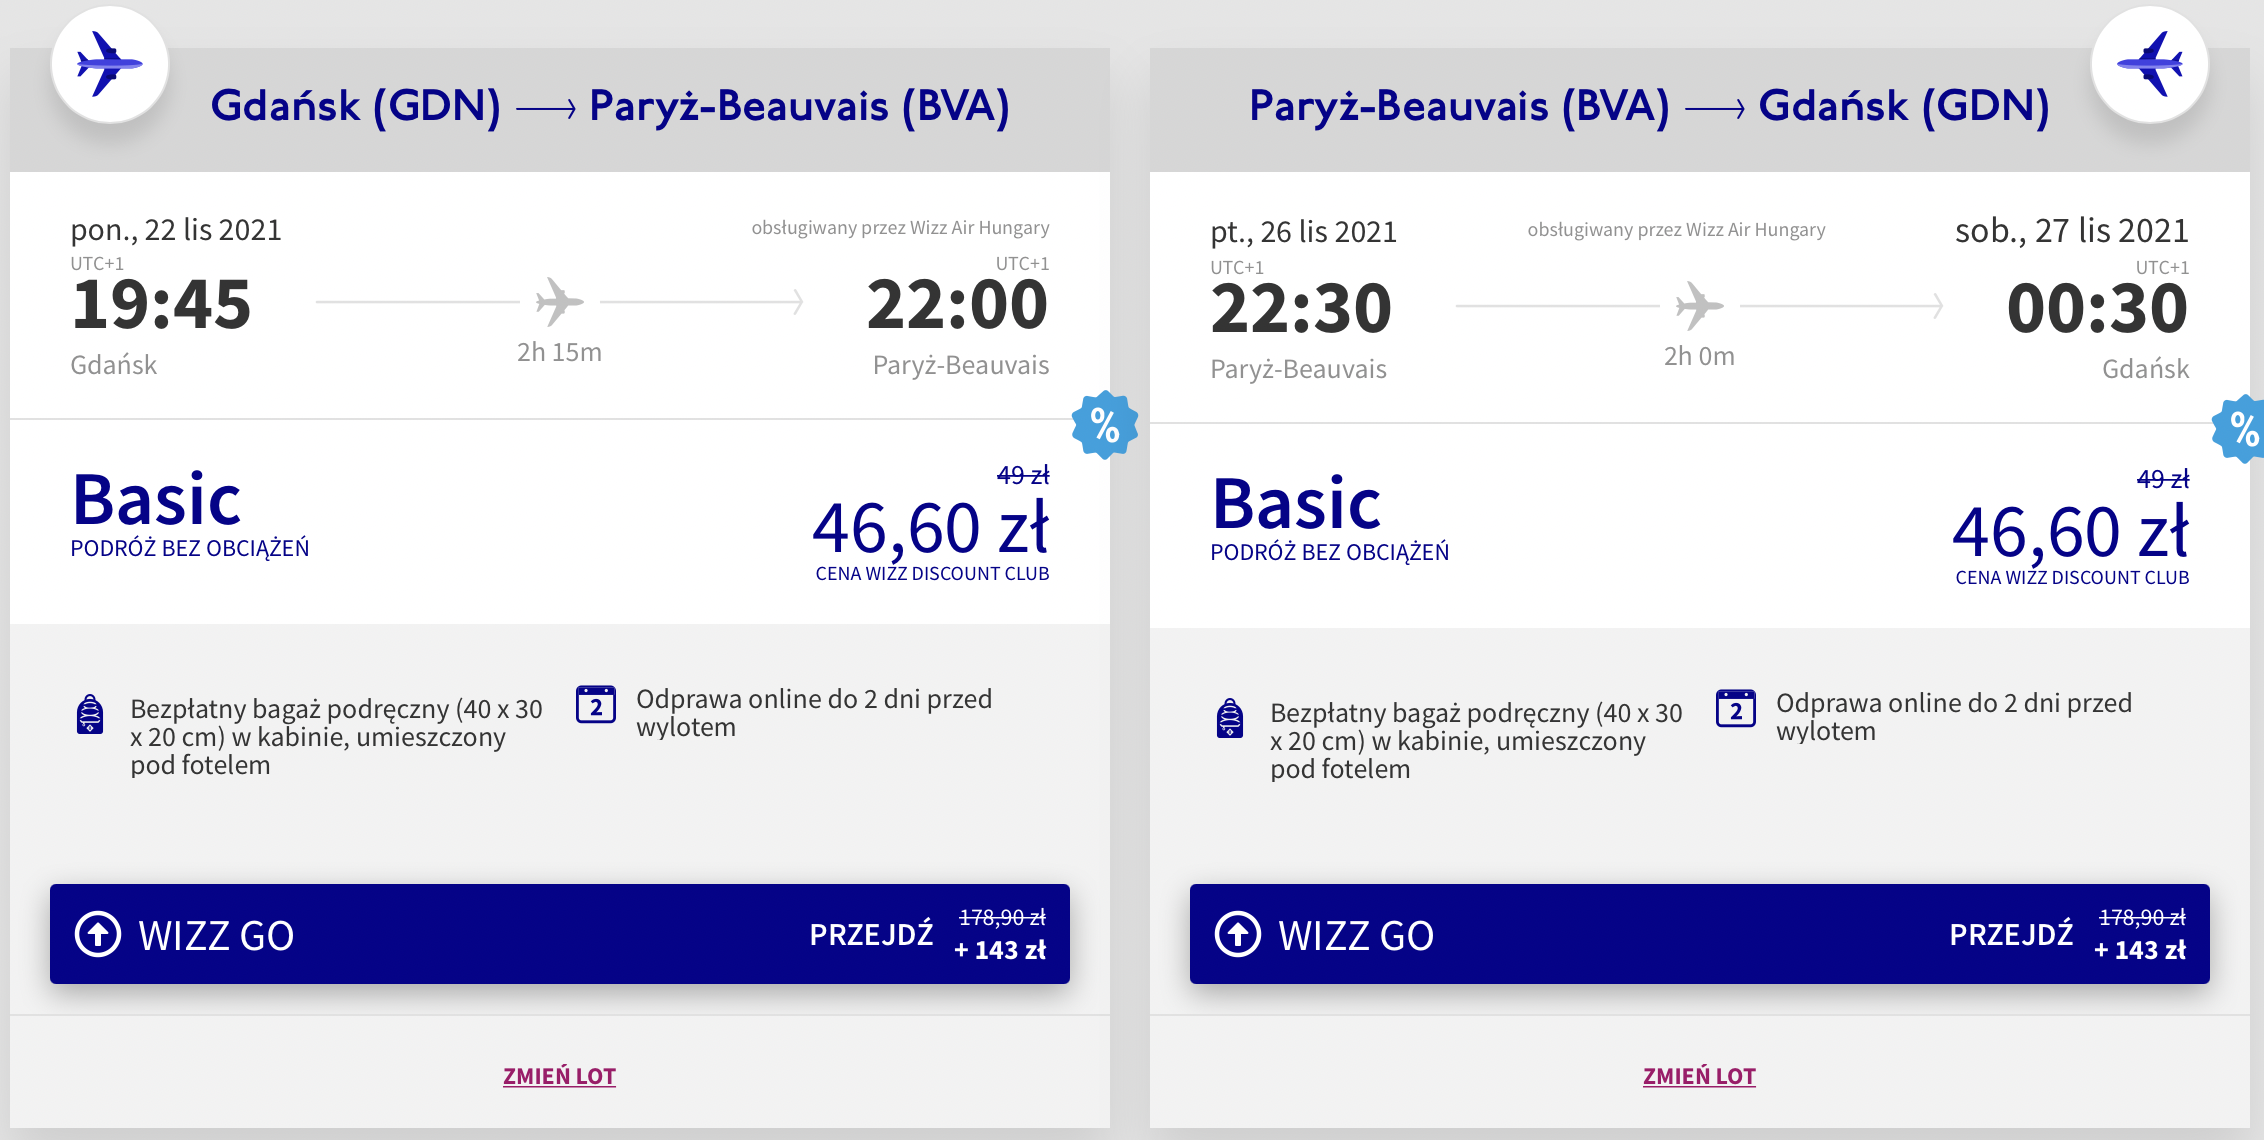Screen dimensions: 2264x1140
Task: Click the upgrade arrow icon in outbound WIZZ GO
Action: tap(98, 935)
